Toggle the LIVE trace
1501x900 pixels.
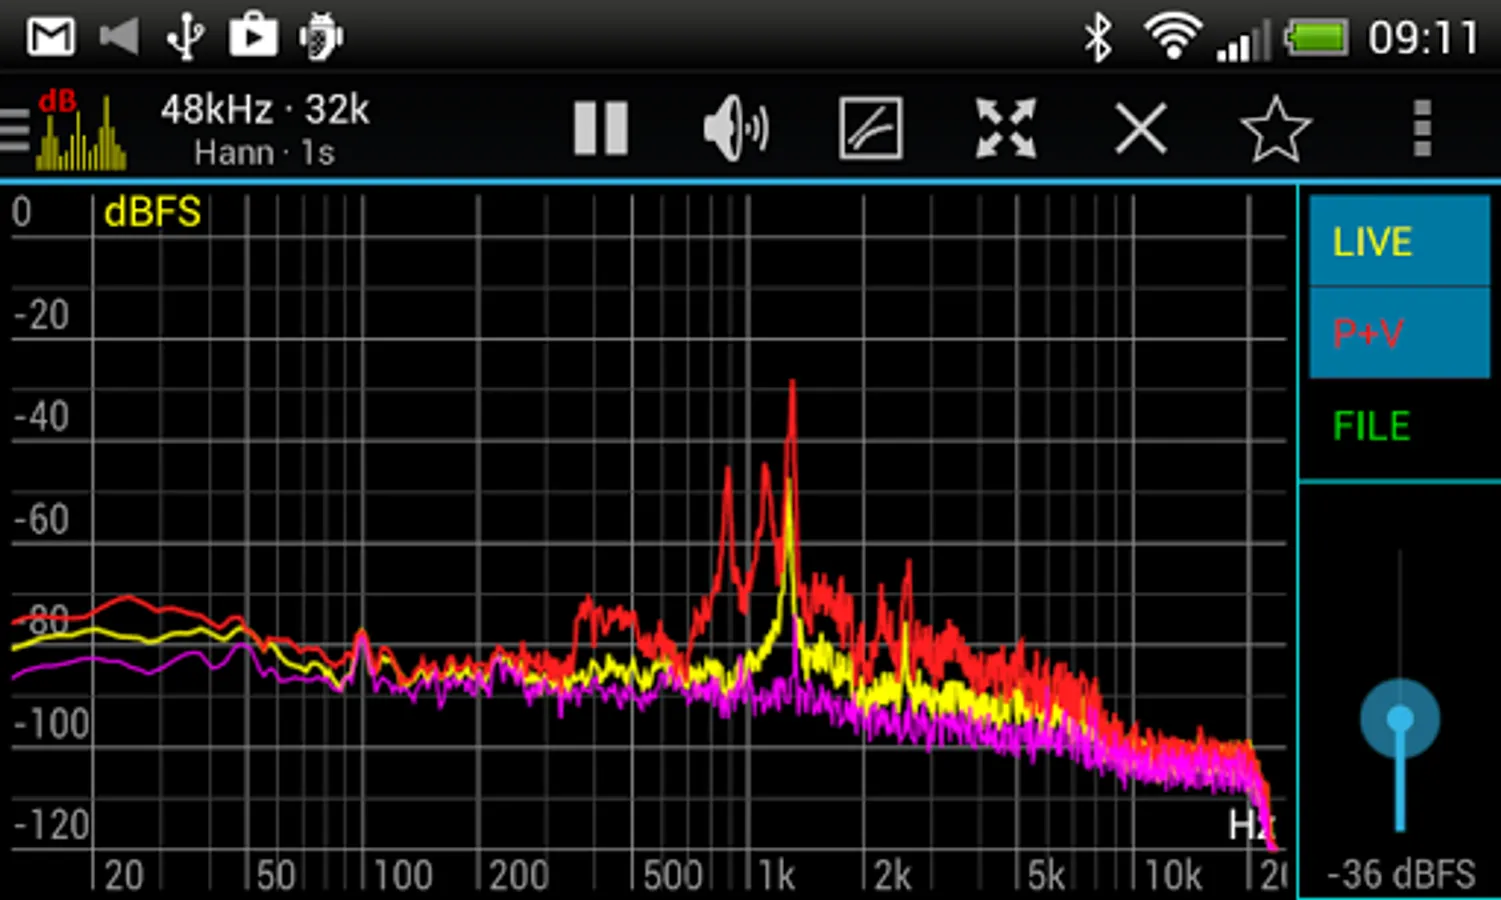tap(1399, 242)
